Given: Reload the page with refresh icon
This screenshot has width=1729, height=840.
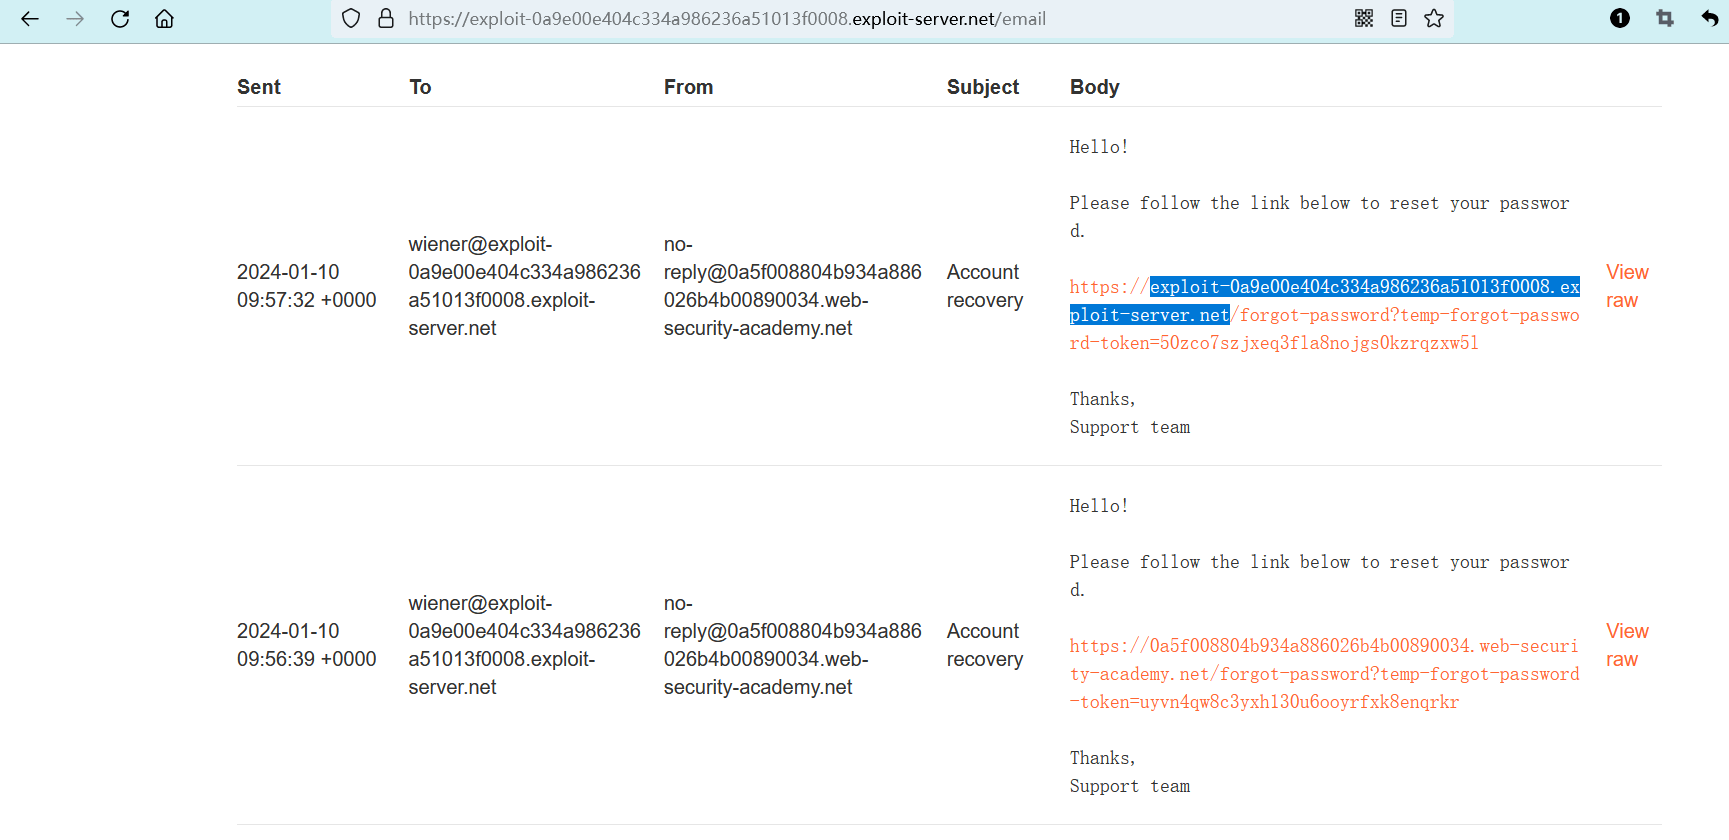Looking at the screenshot, I should point(120,19).
